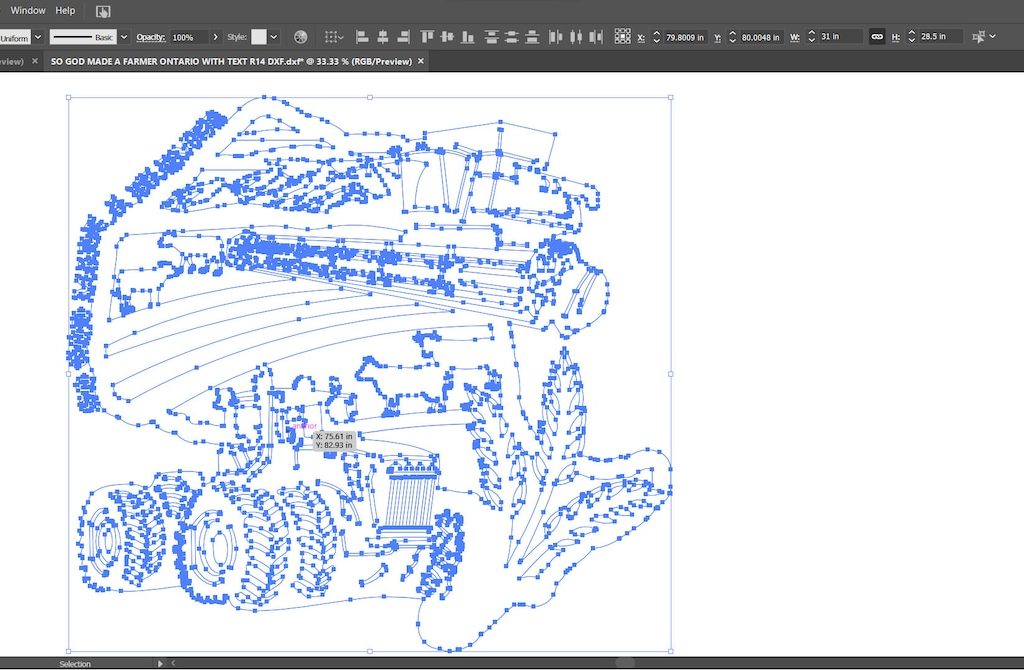Click the graphic Style swatch
This screenshot has height=670, width=1024.
click(259, 37)
